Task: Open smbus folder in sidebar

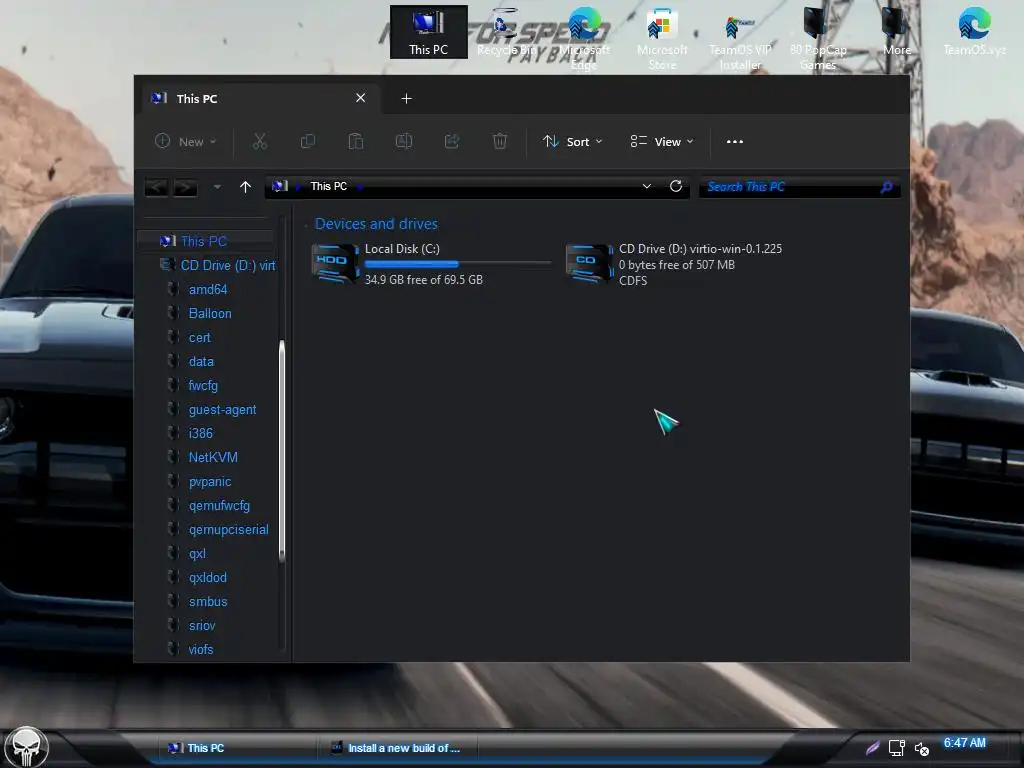Action: tap(208, 602)
